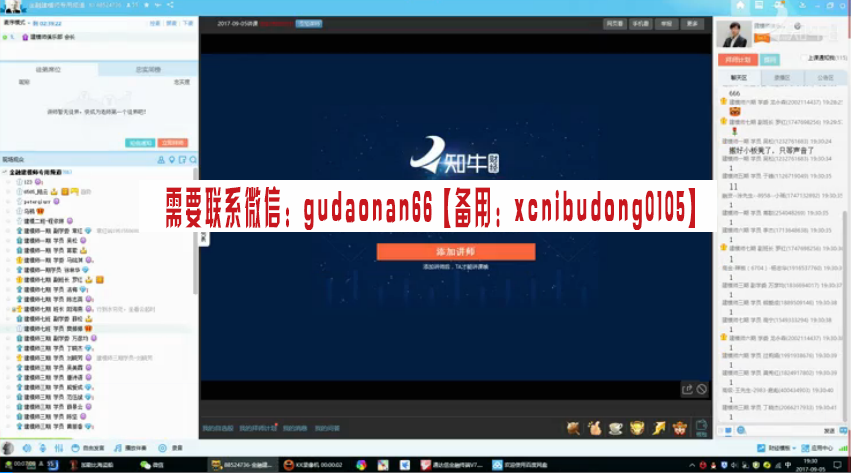Send the tiger face gift icon
851x473 pixels.
coord(679,429)
